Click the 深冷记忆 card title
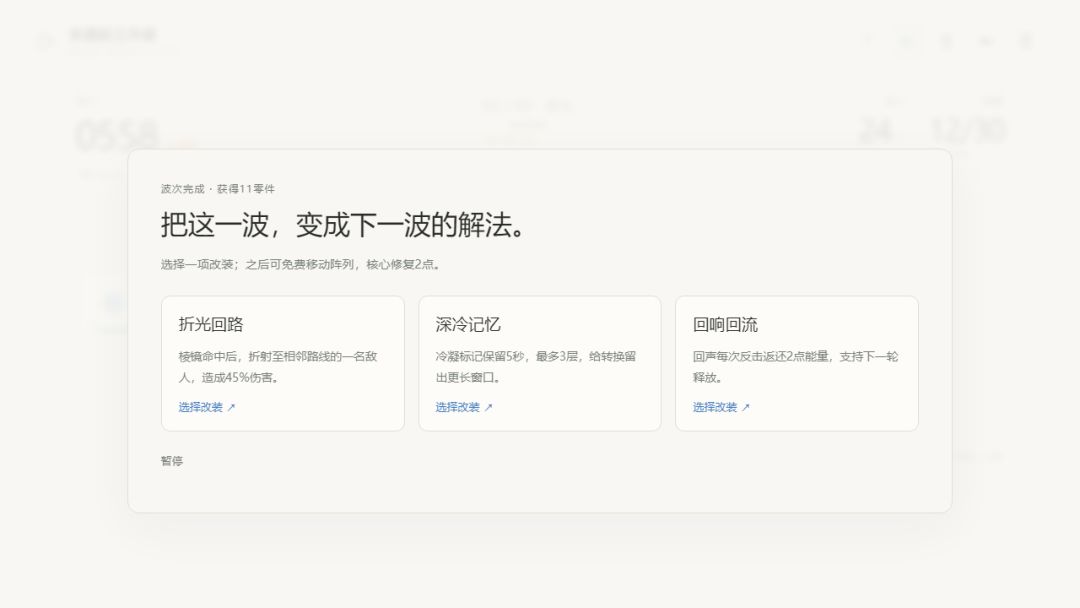This screenshot has width=1080, height=608. [468, 324]
